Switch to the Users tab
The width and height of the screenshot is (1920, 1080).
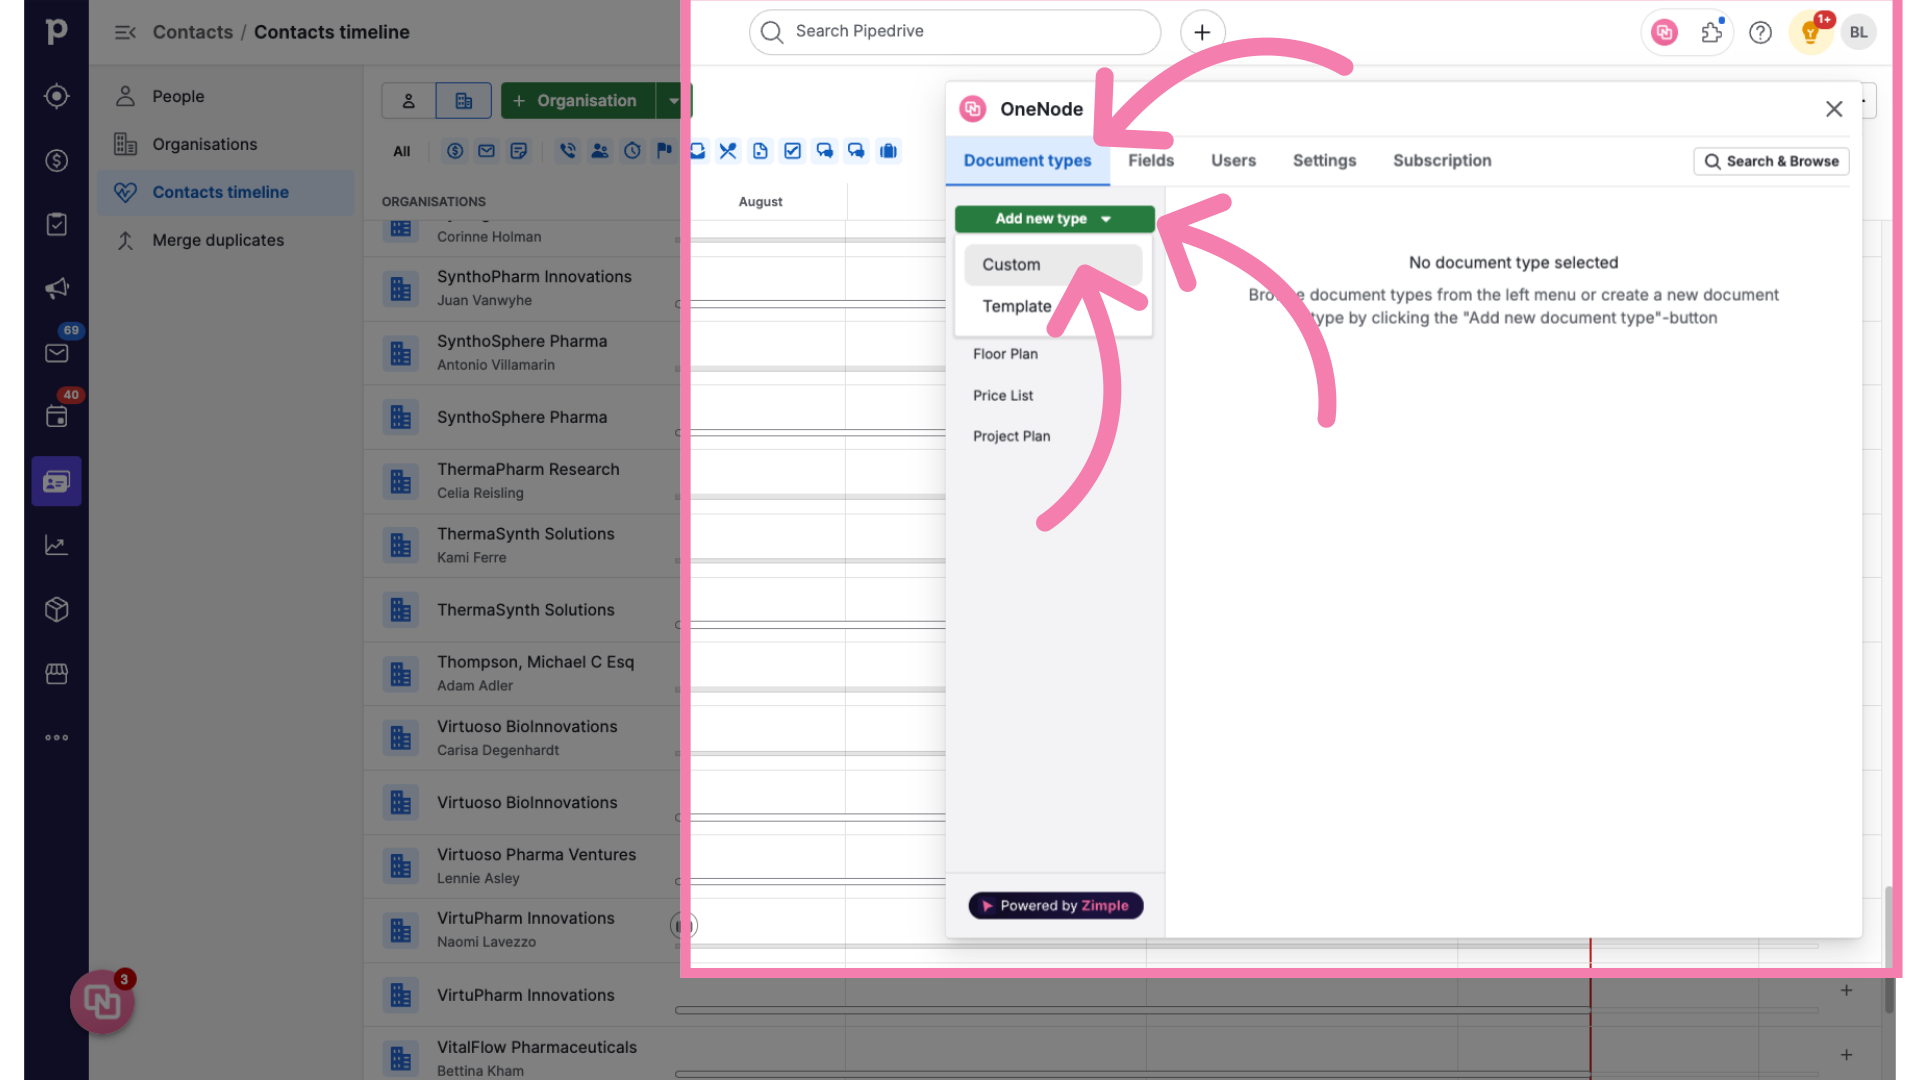point(1233,161)
